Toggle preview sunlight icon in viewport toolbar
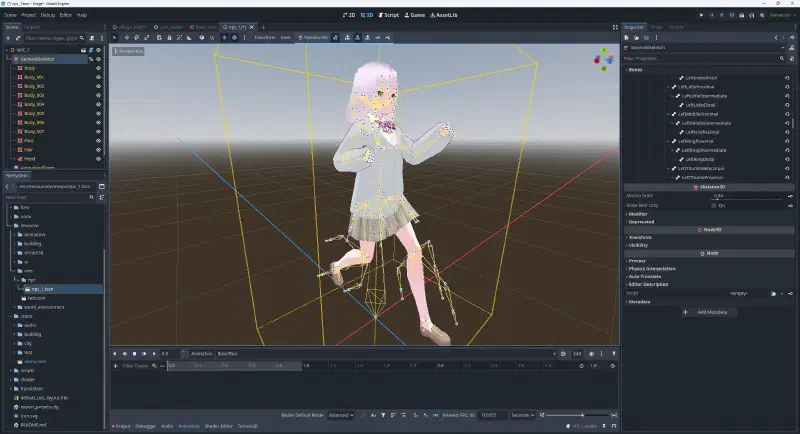This screenshot has width=800, height=434. pos(224,37)
